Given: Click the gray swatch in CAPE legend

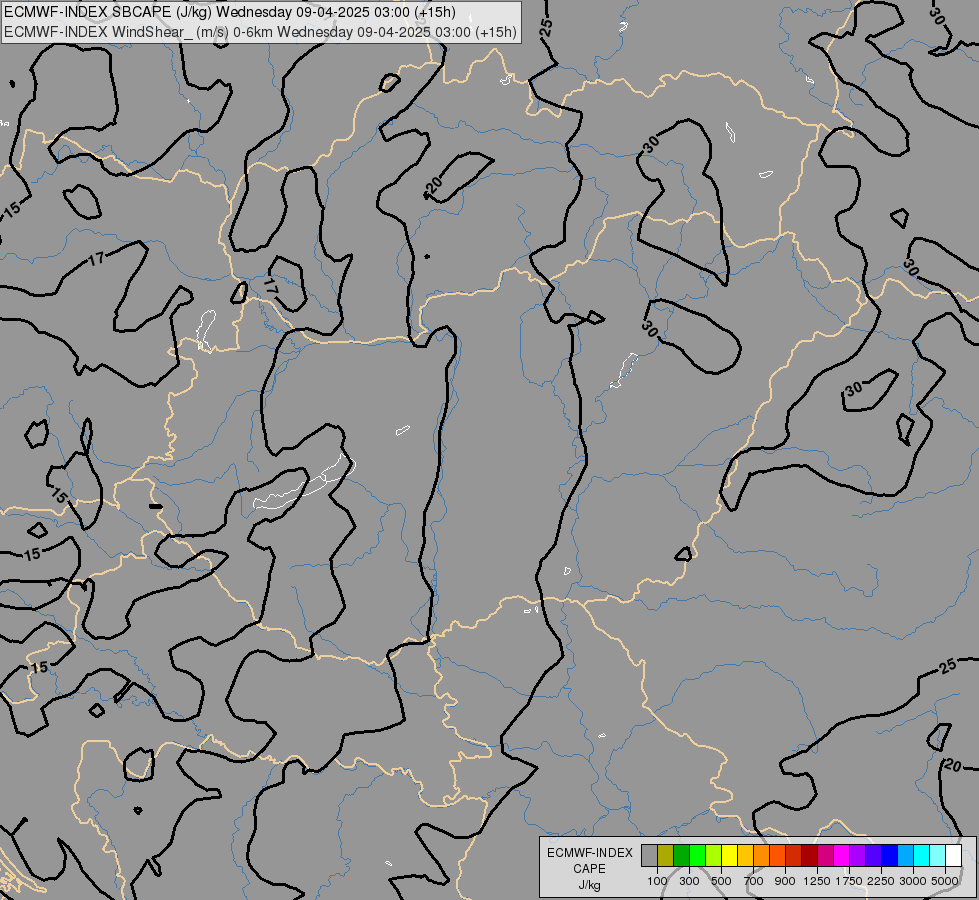Looking at the screenshot, I should (649, 855).
